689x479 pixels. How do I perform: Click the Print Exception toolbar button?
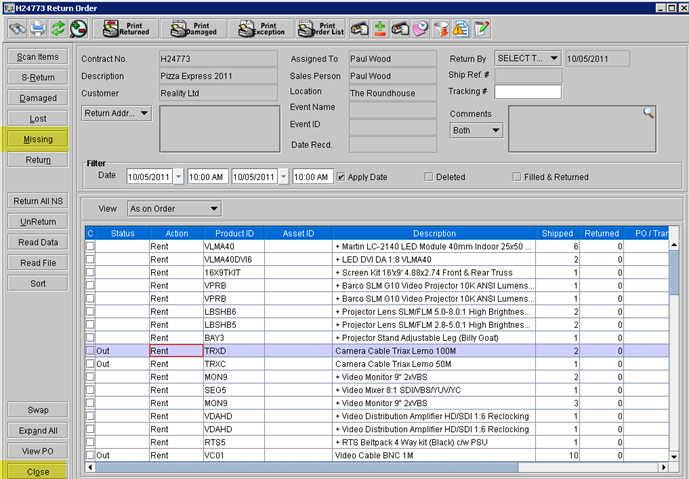[x=259, y=29]
